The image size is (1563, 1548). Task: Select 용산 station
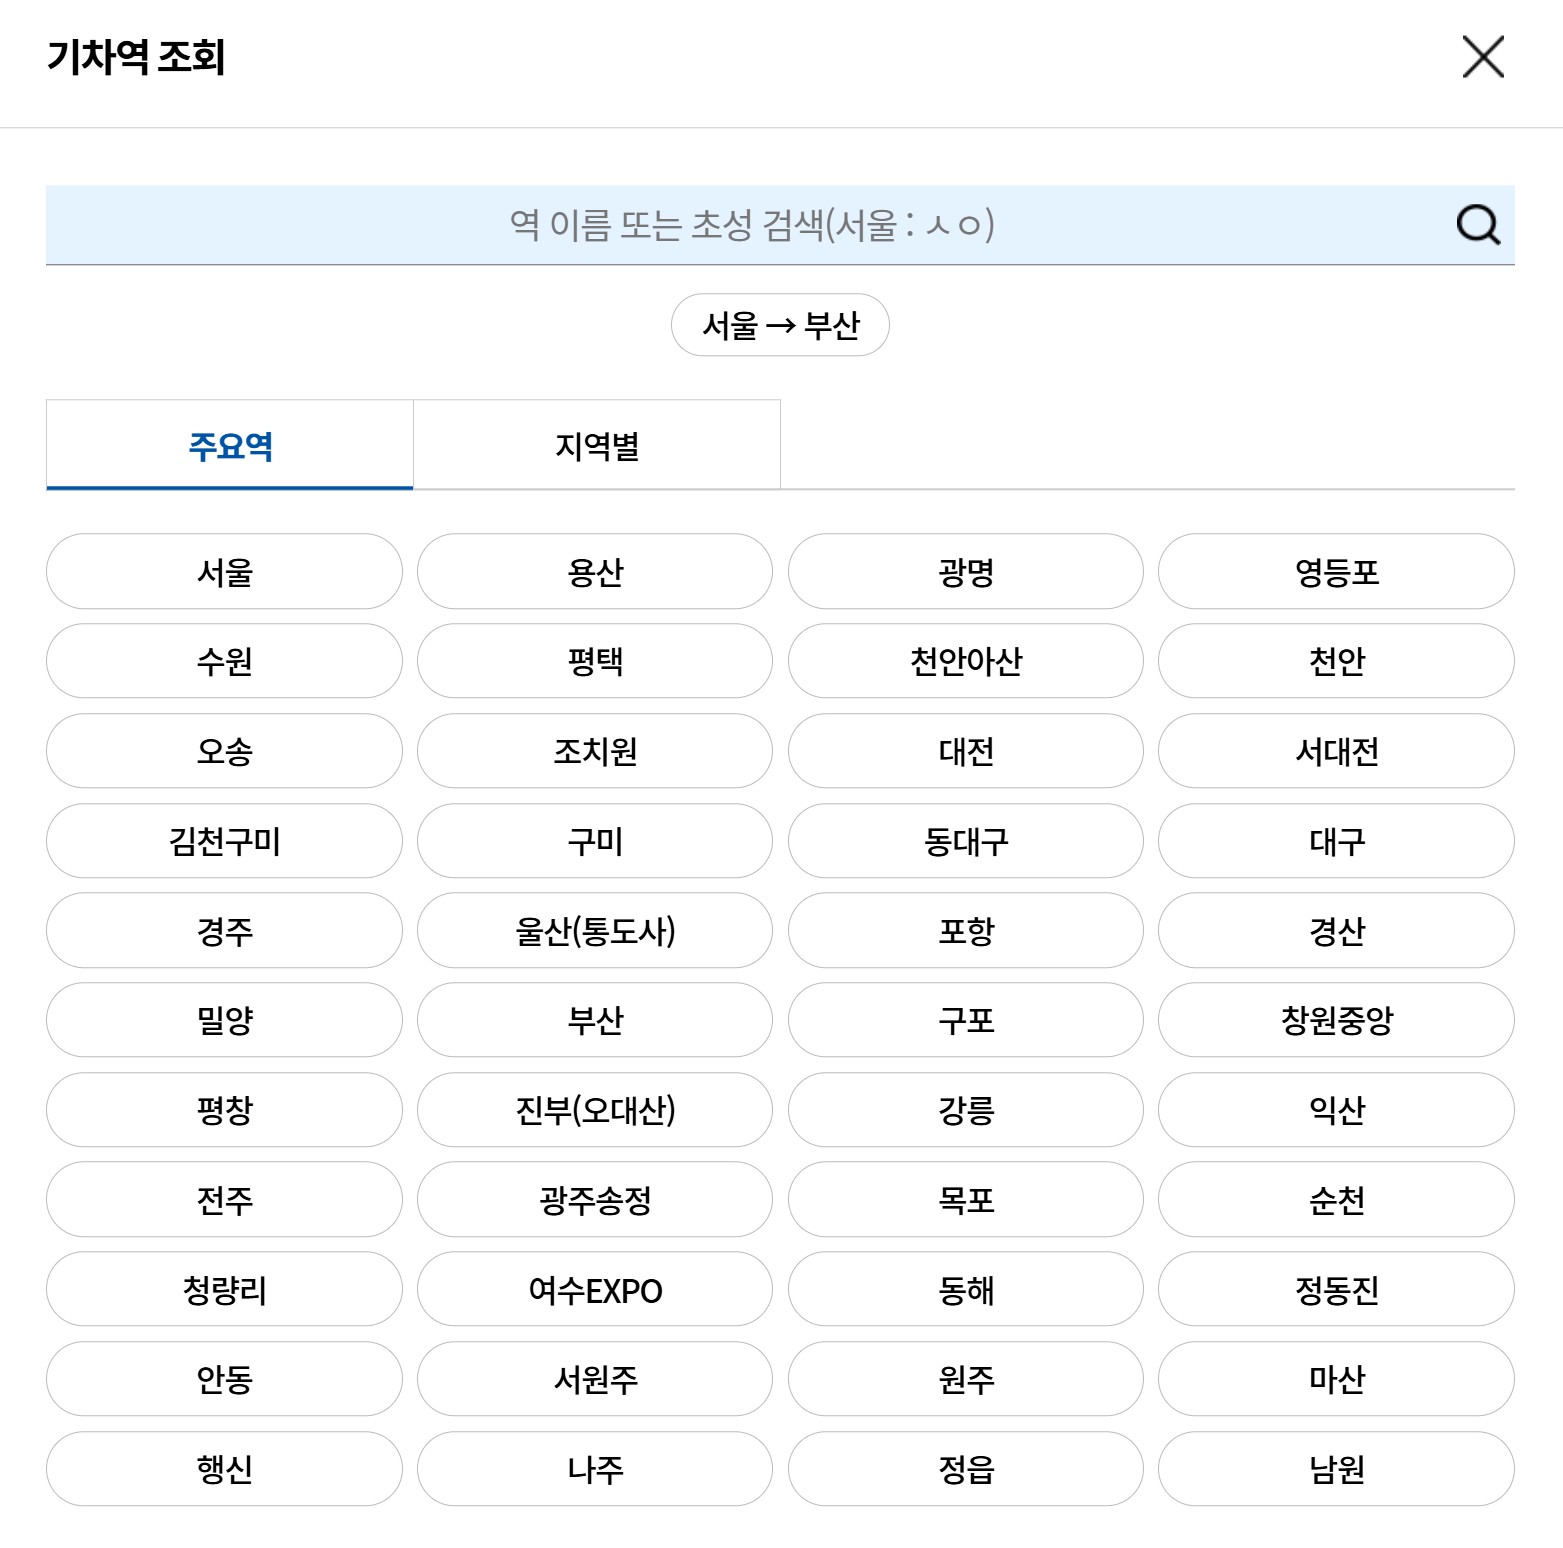click(x=594, y=571)
